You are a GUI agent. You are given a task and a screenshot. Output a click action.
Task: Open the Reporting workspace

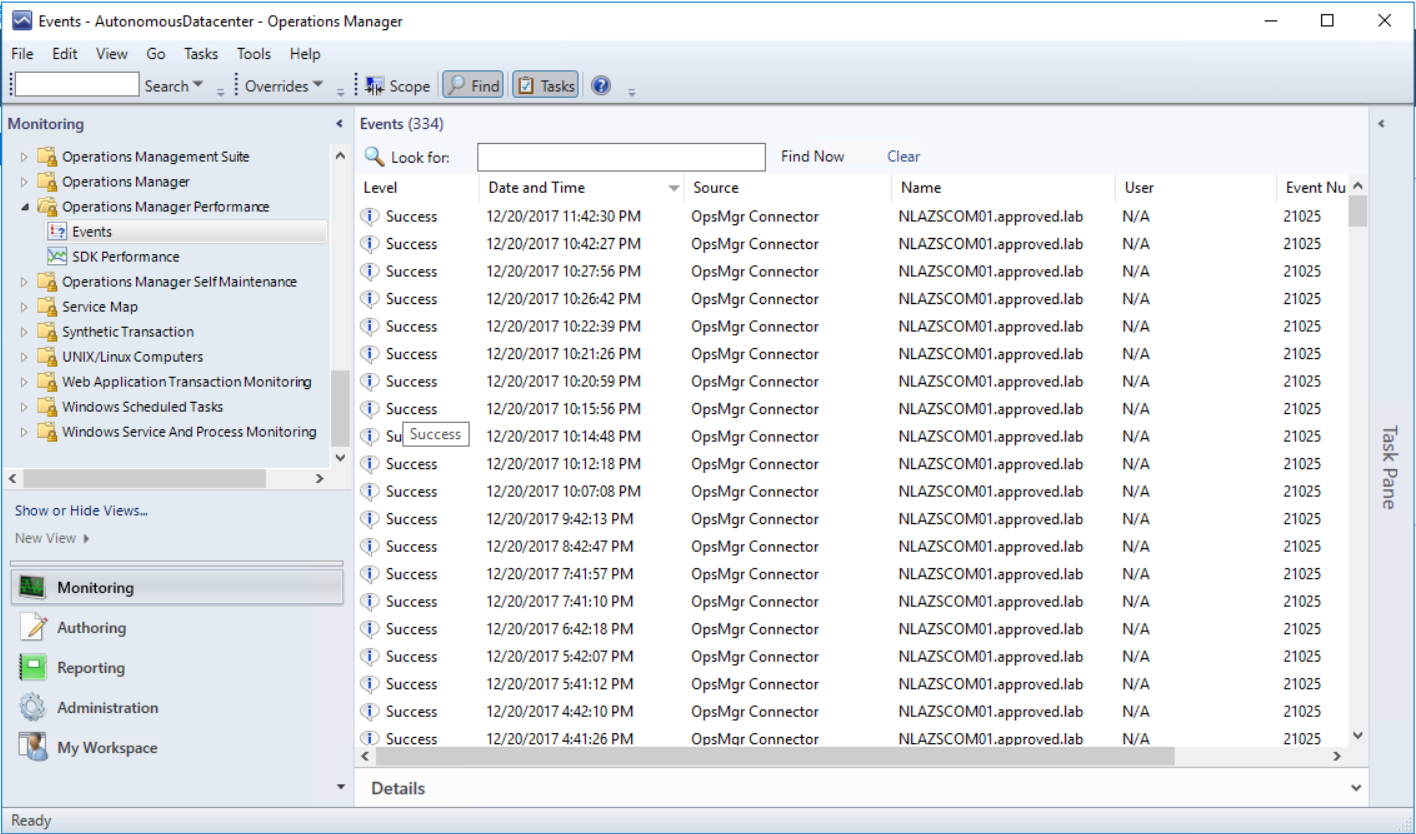(x=90, y=668)
